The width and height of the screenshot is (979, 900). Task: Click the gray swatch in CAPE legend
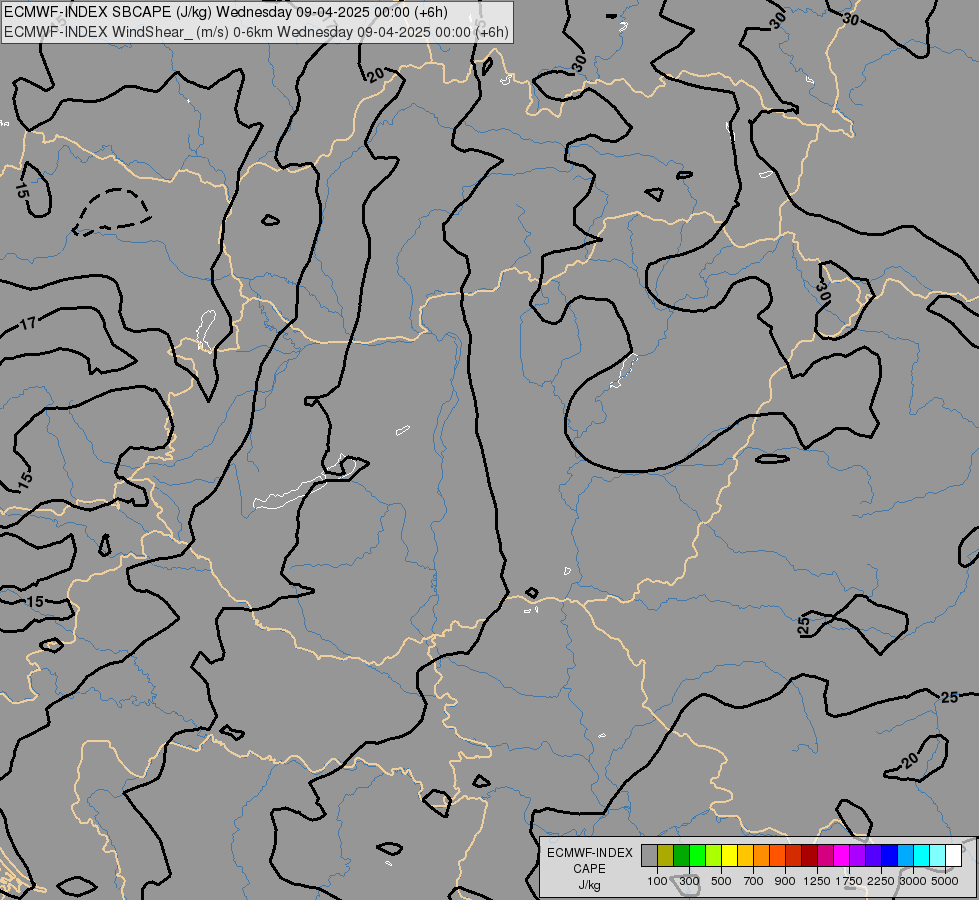coord(649,856)
